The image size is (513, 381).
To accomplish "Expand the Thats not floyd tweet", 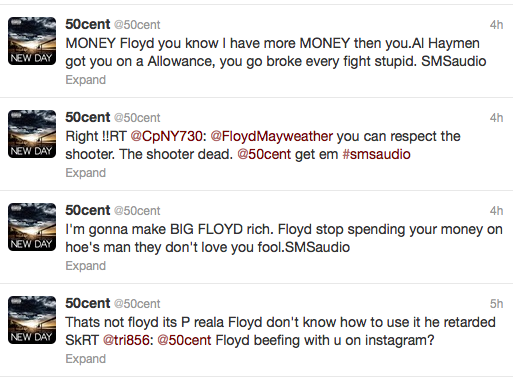I will [86, 359].
